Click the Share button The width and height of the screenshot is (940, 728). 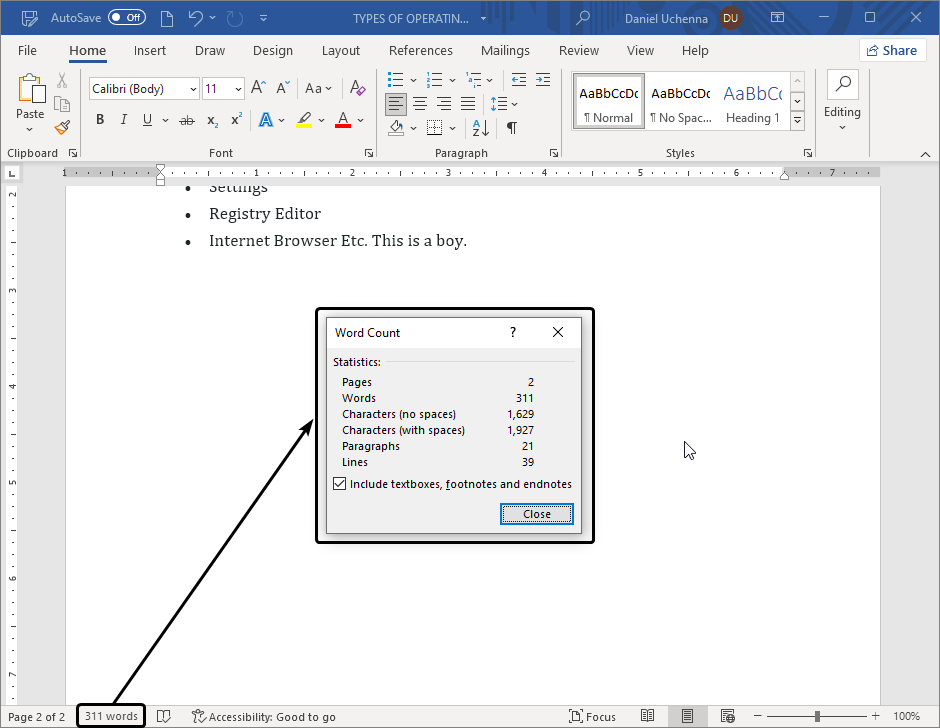(892, 50)
